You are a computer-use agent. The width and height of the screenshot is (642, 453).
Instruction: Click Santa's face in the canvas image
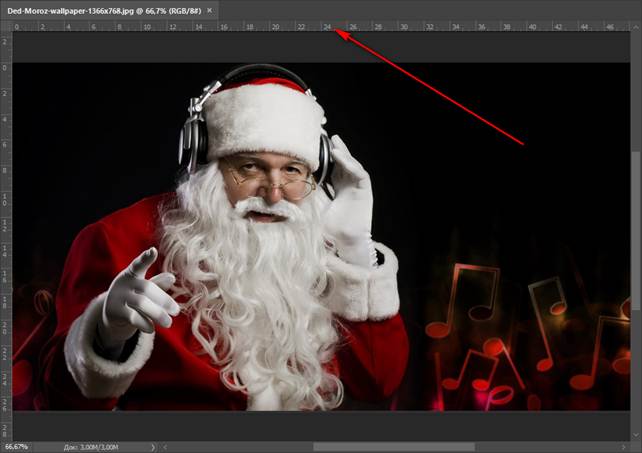pos(268,182)
